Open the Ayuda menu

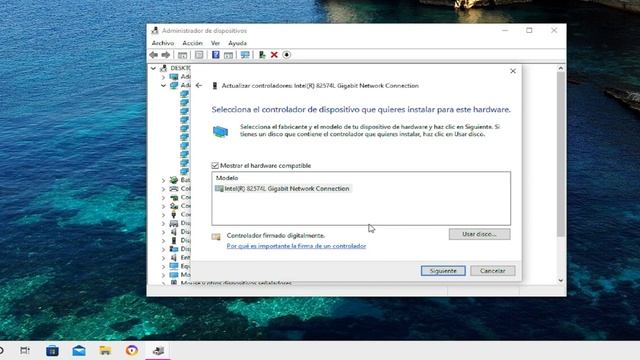tap(237, 43)
